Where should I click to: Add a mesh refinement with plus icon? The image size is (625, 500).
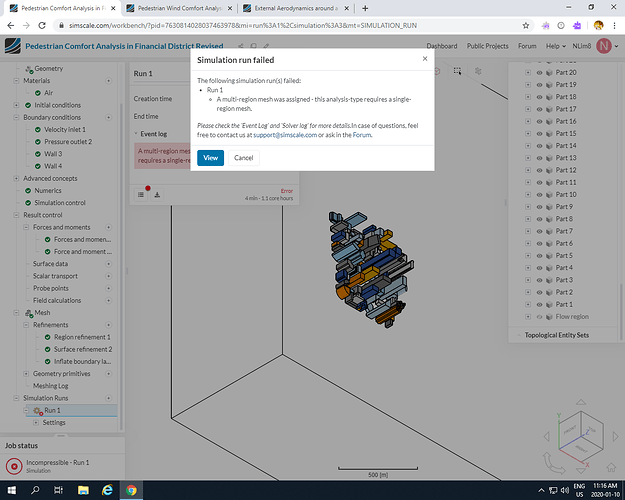[x=108, y=325]
